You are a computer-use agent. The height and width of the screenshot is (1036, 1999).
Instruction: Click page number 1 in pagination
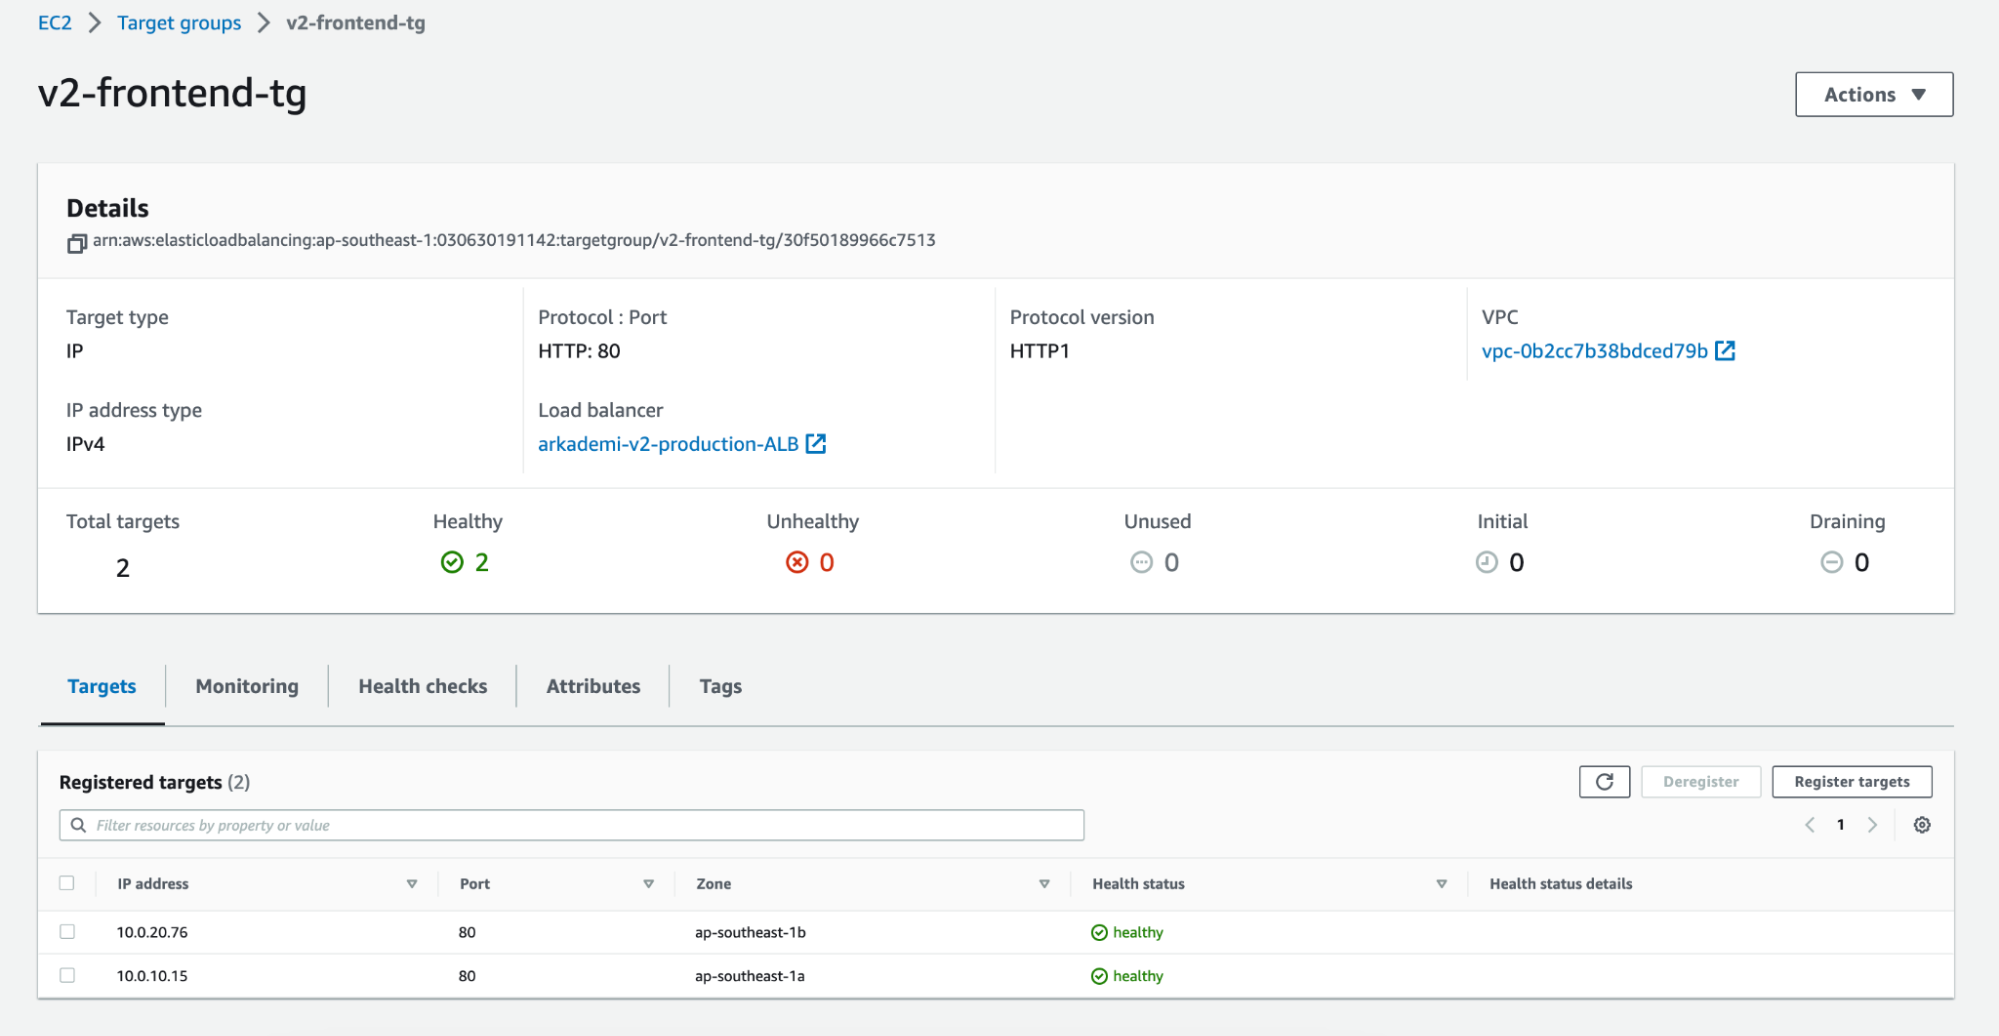pos(1840,825)
